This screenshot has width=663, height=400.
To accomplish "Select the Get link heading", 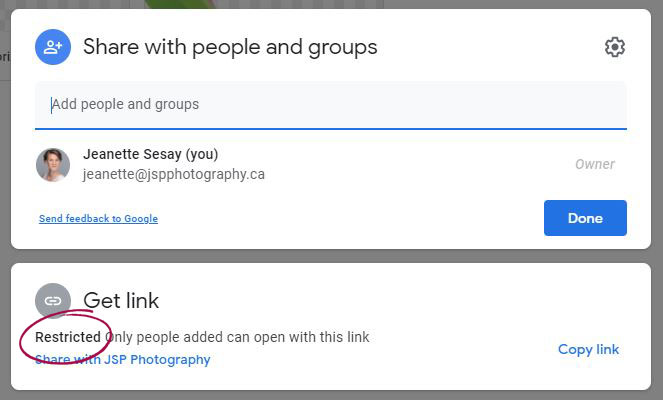I will (x=121, y=301).
